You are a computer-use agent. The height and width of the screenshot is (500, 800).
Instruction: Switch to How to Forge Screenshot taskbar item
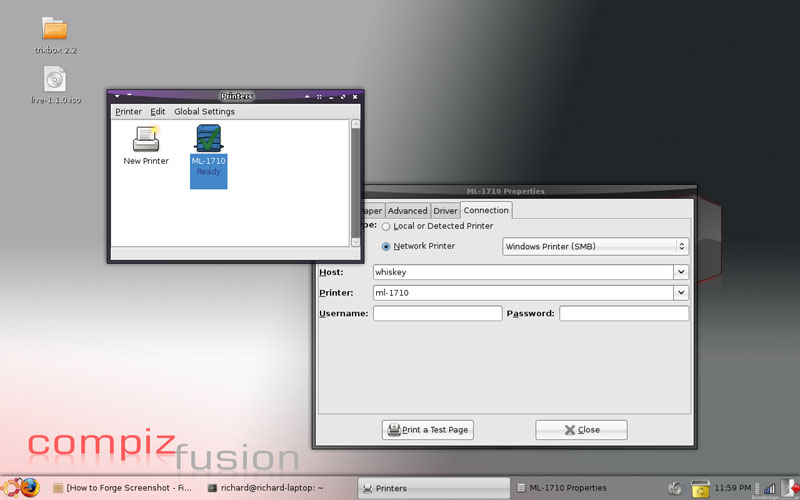point(122,488)
